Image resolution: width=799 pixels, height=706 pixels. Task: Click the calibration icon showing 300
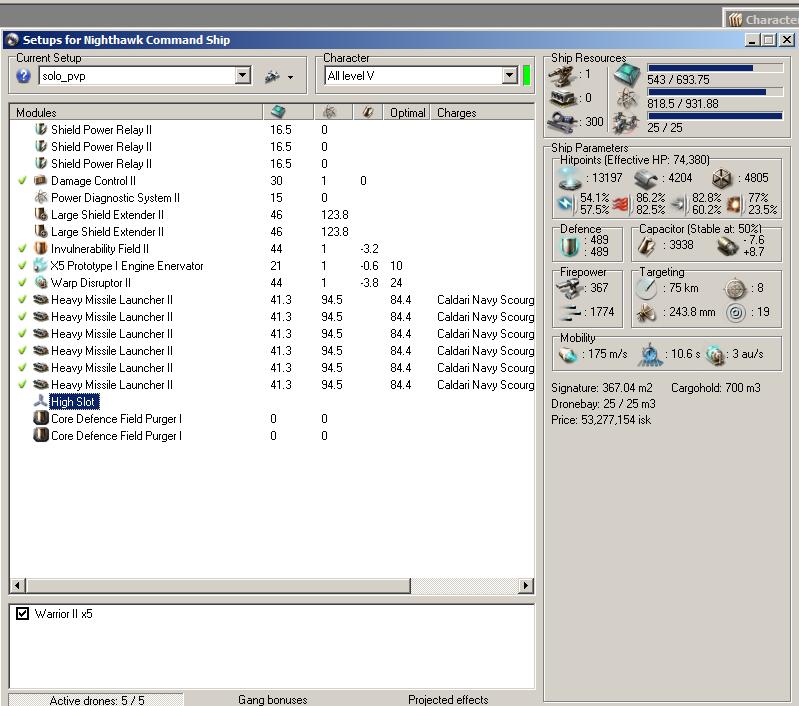click(564, 122)
